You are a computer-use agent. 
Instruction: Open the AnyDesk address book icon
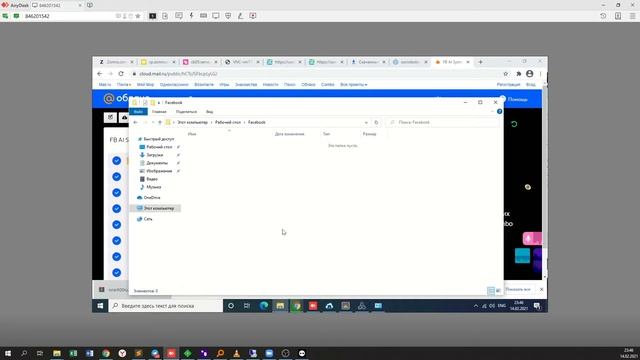pyautogui.click(x=618, y=16)
